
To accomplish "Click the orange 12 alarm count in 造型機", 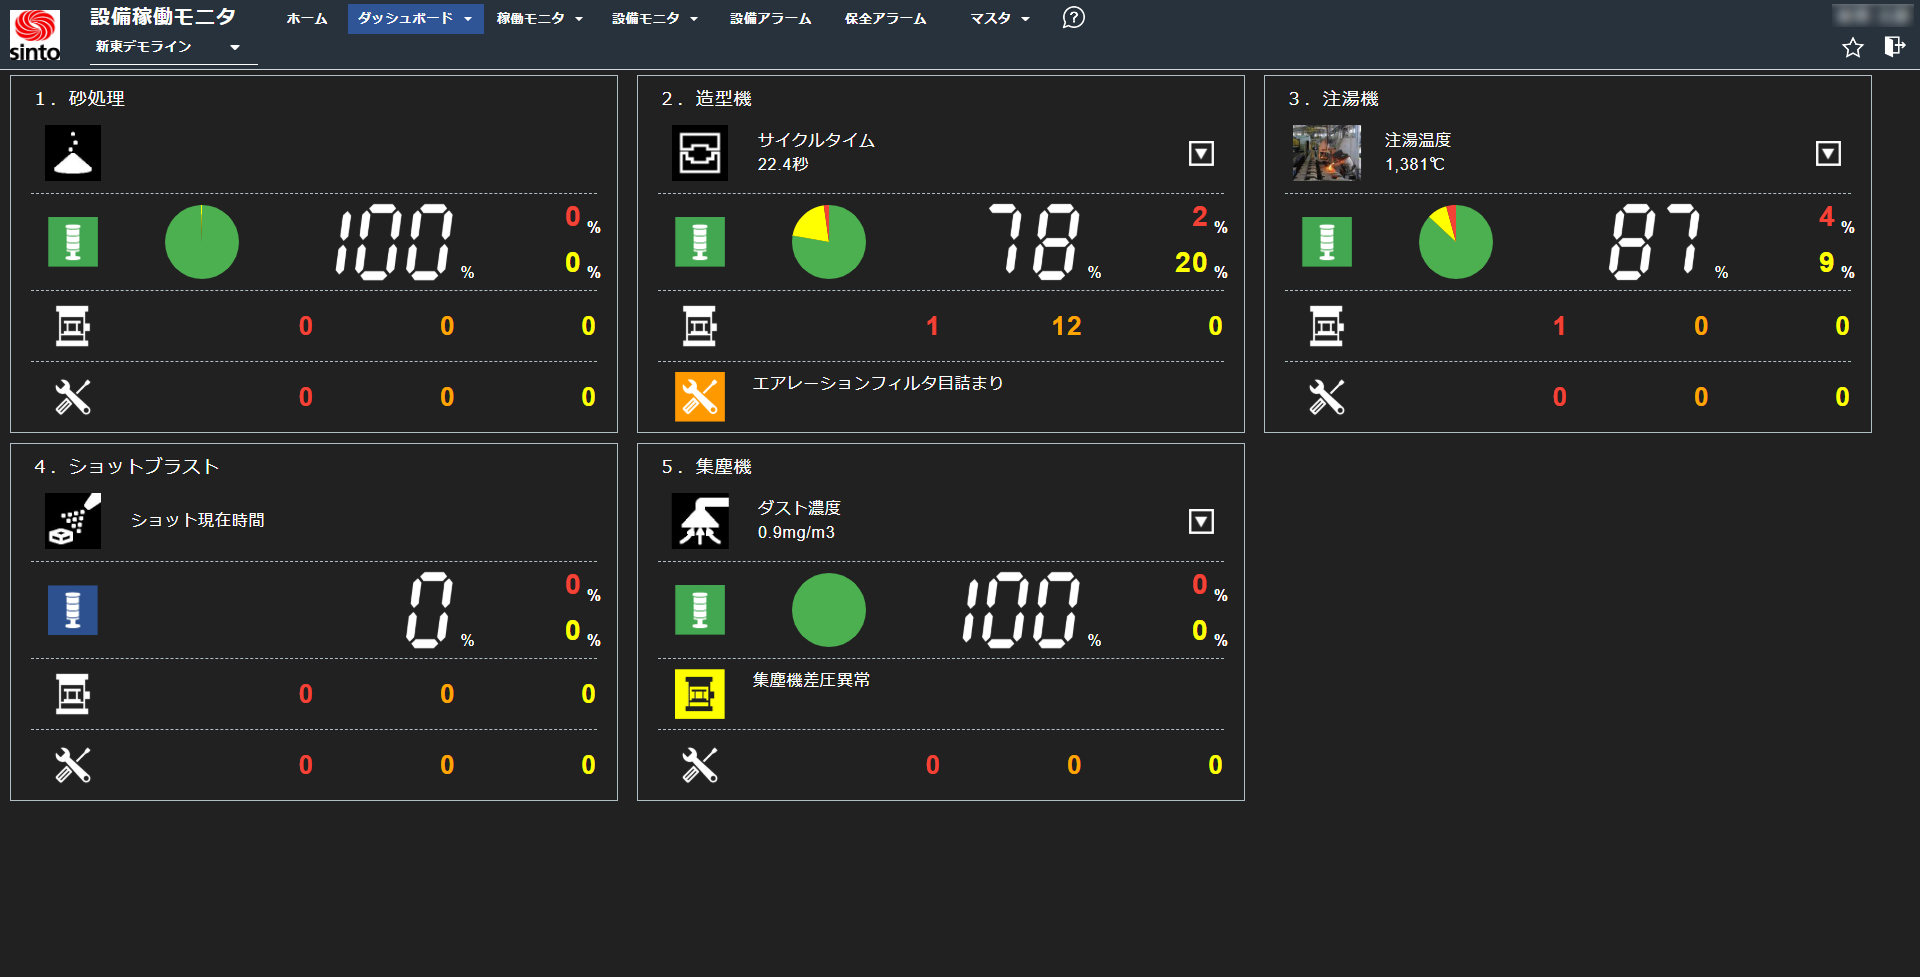I will click(x=1066, y=326).
